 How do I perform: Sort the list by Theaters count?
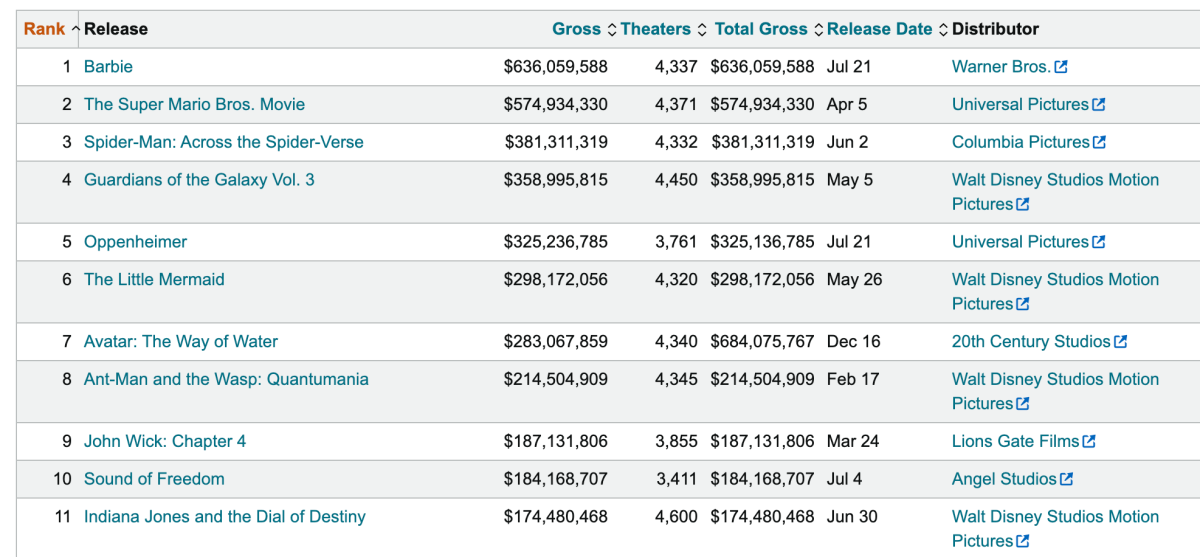655,29
